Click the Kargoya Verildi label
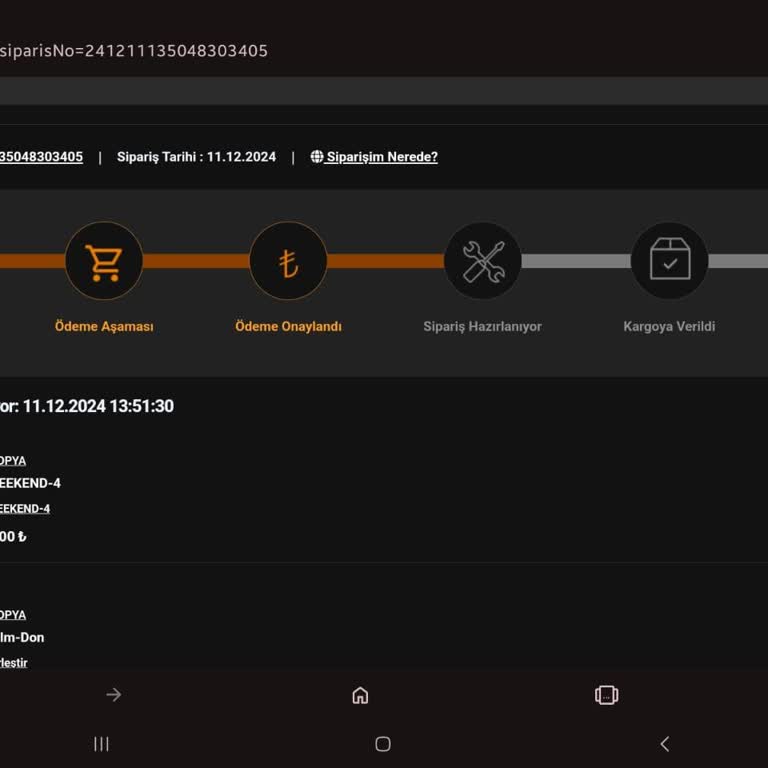 (x=669, y=326)
